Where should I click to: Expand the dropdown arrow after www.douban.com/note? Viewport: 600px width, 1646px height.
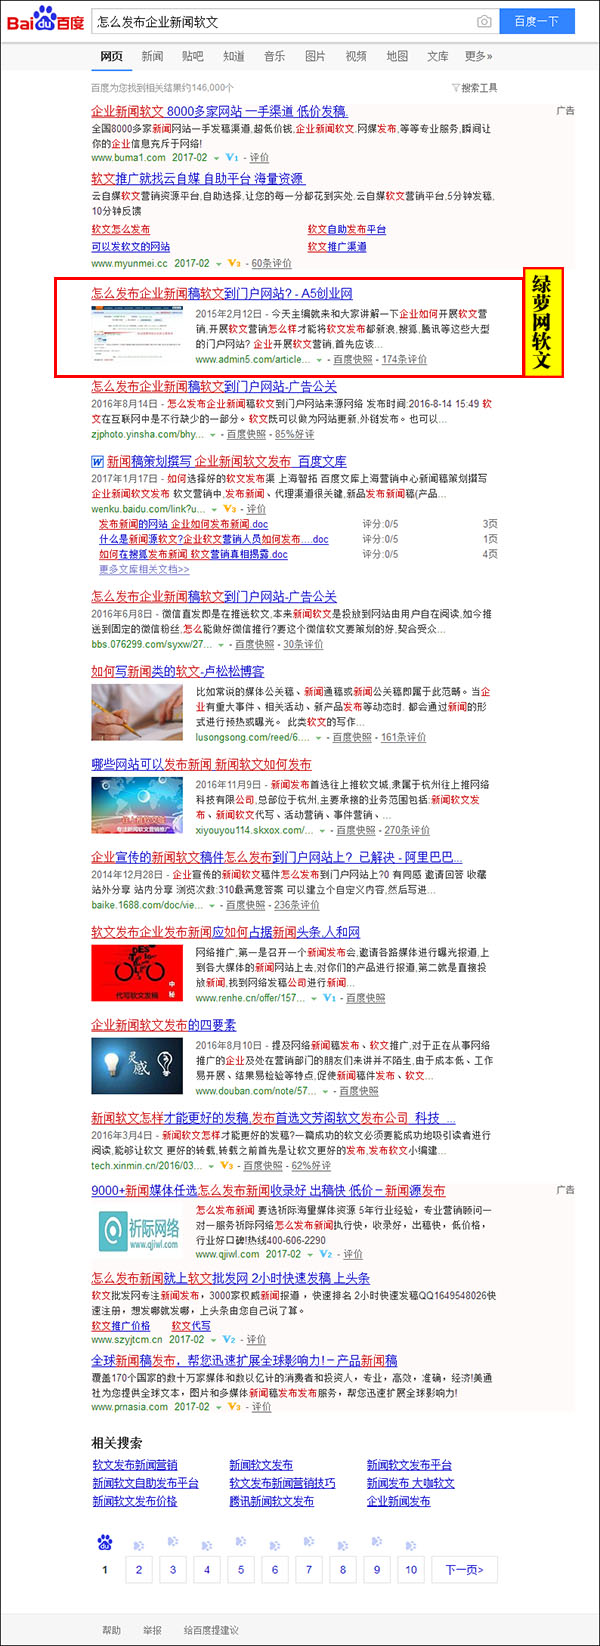tap(325, 1091)
